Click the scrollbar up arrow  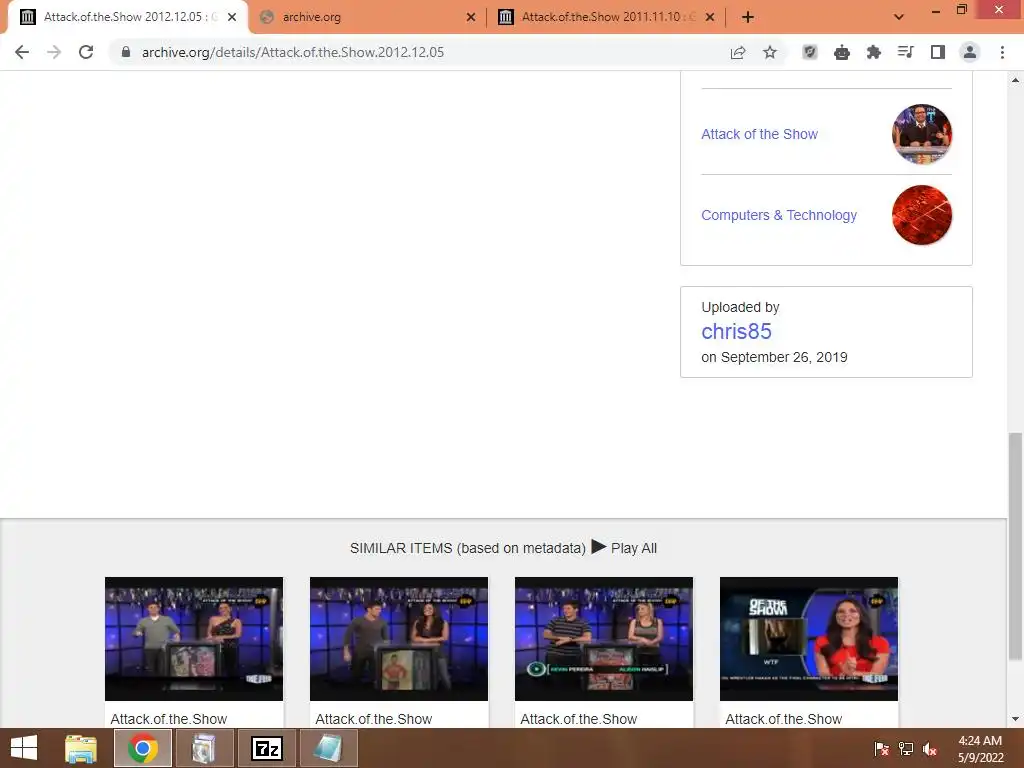pos(1015,80)
